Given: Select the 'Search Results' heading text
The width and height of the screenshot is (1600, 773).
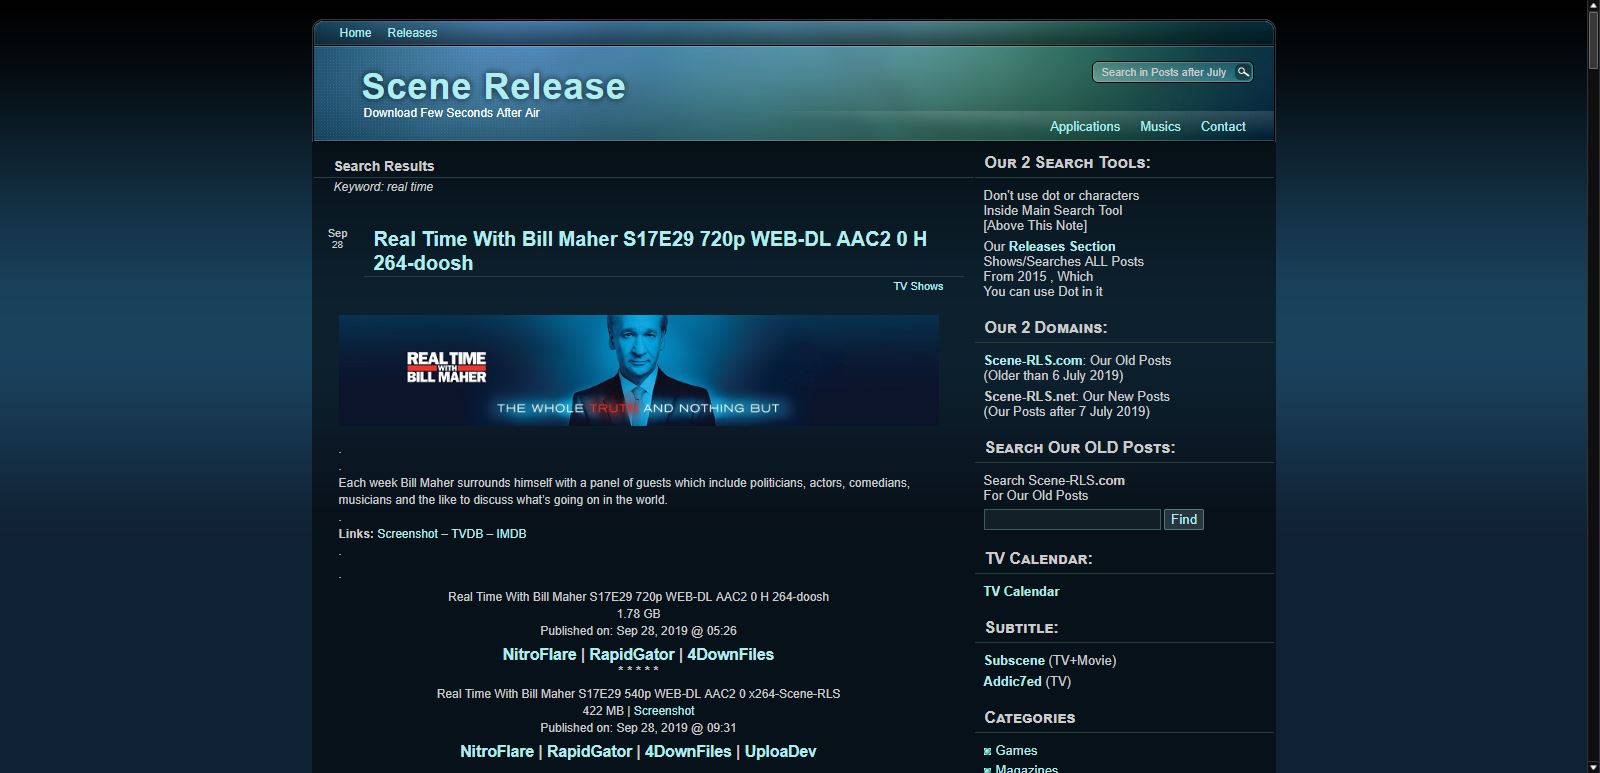Looking at the screenshot, I should point(384,166).
